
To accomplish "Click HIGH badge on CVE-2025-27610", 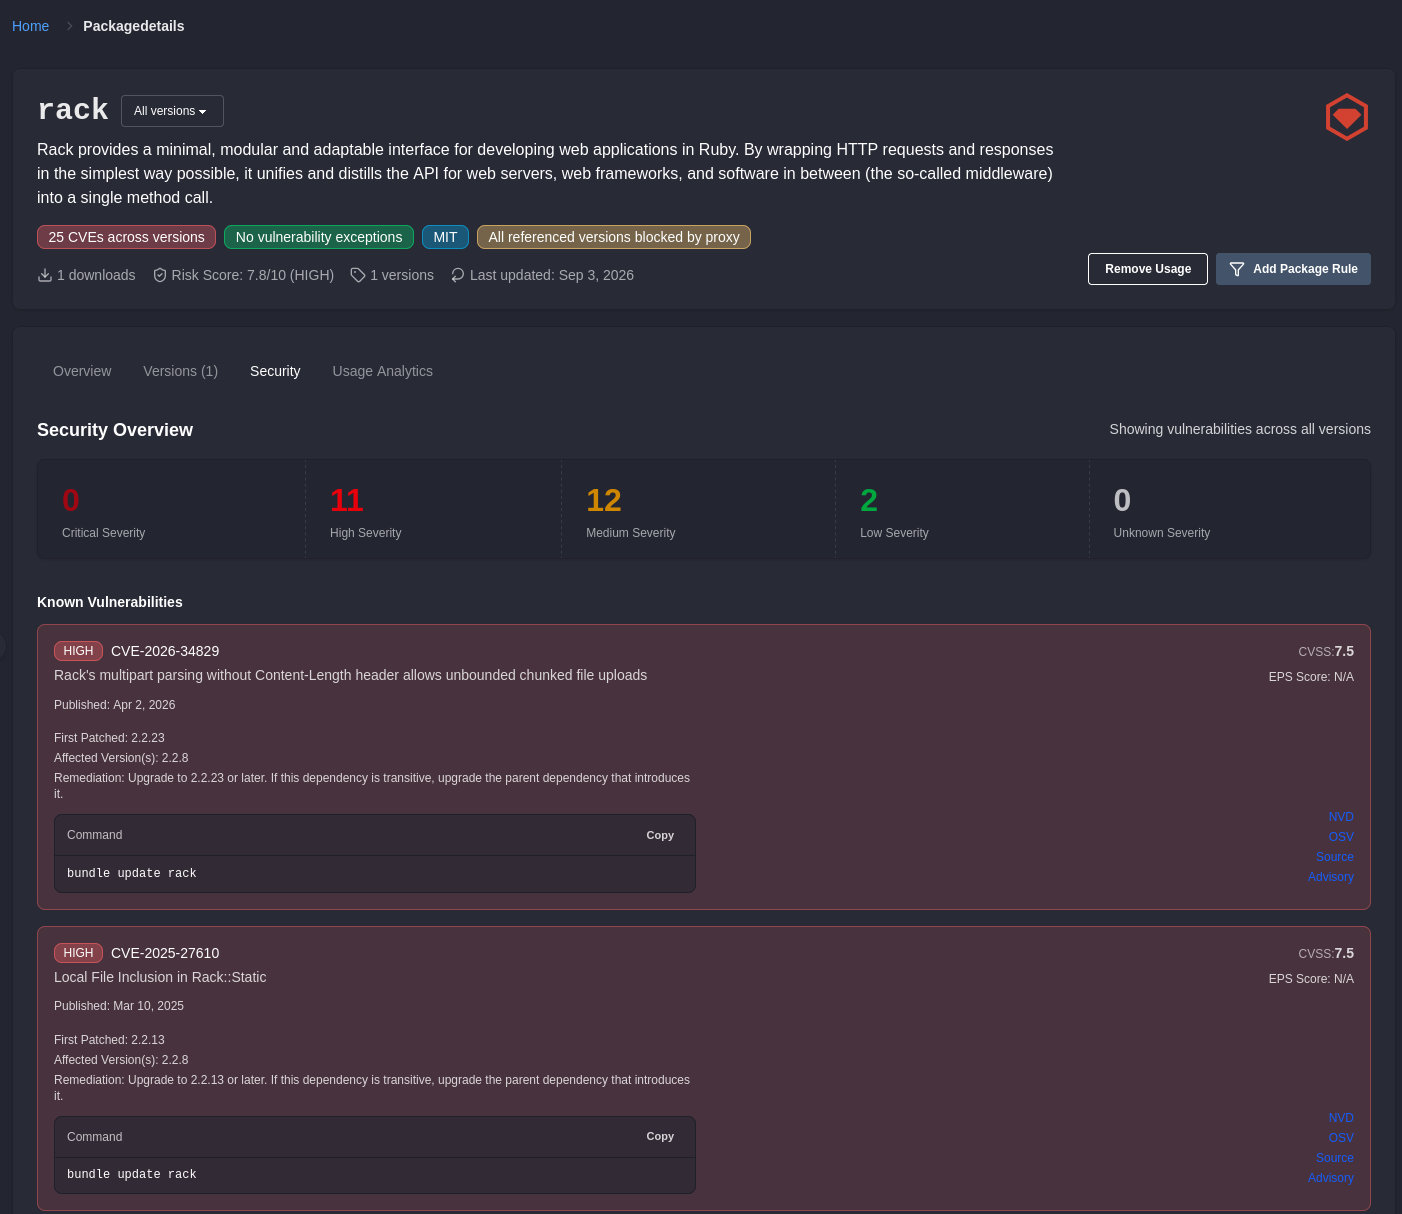I will (78, 953).
